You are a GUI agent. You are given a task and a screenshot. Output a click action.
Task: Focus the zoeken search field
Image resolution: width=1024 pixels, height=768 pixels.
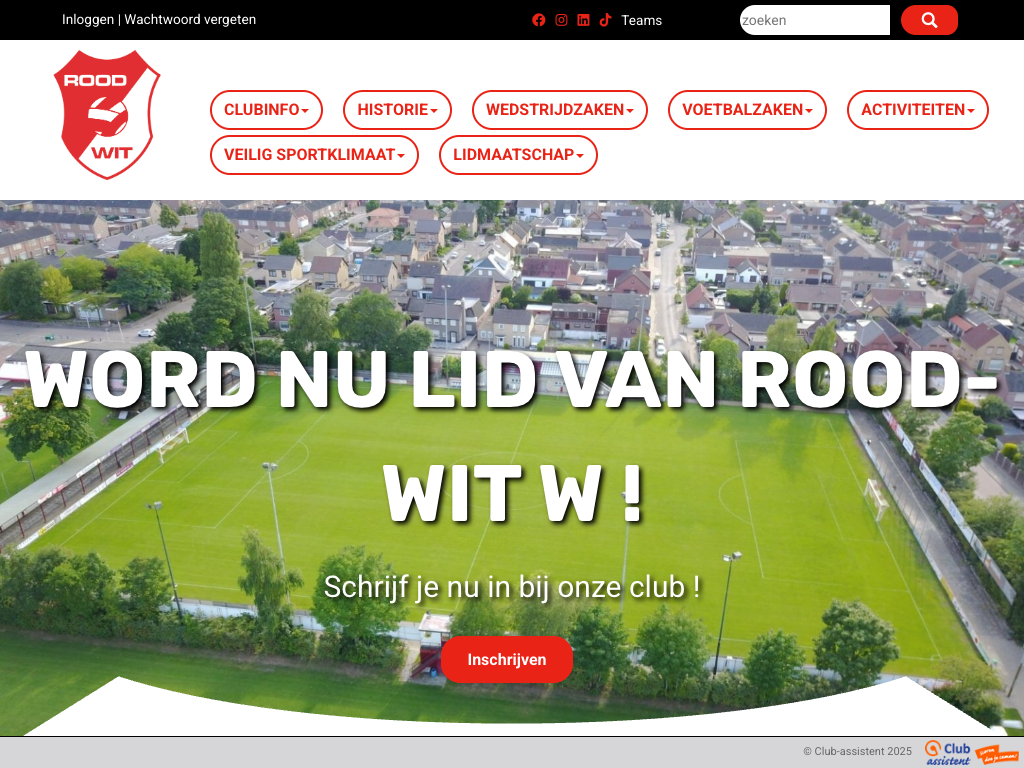click(814, 20)
